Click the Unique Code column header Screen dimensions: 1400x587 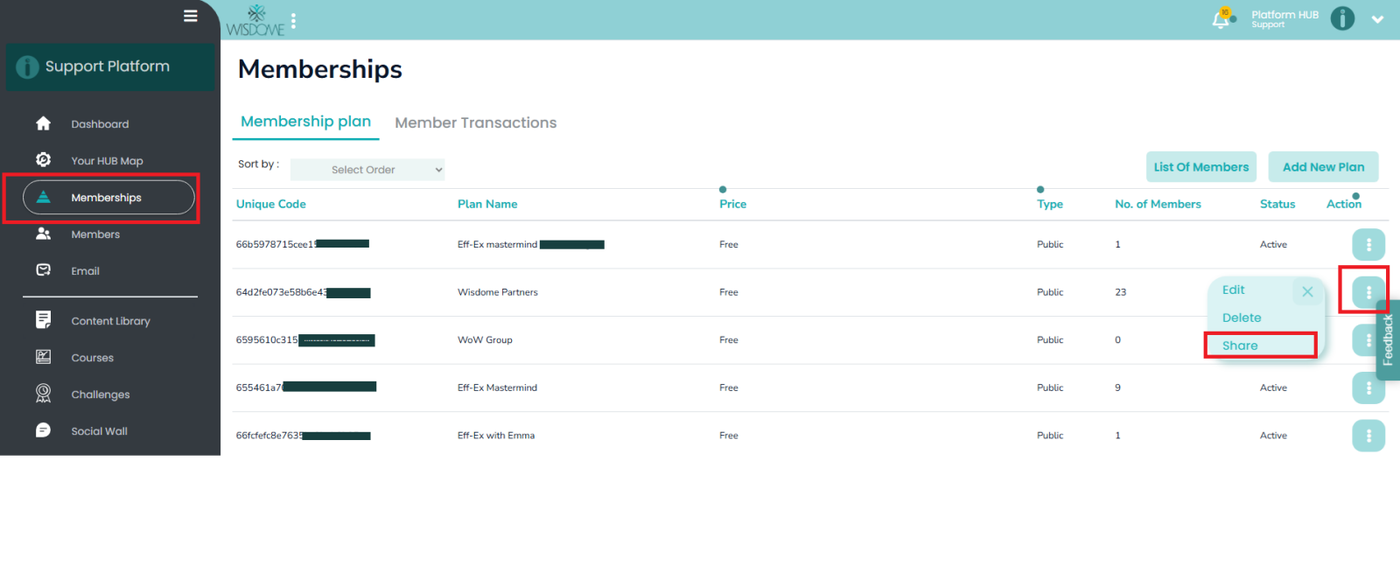pyautogui.click(x=271, y=204)
